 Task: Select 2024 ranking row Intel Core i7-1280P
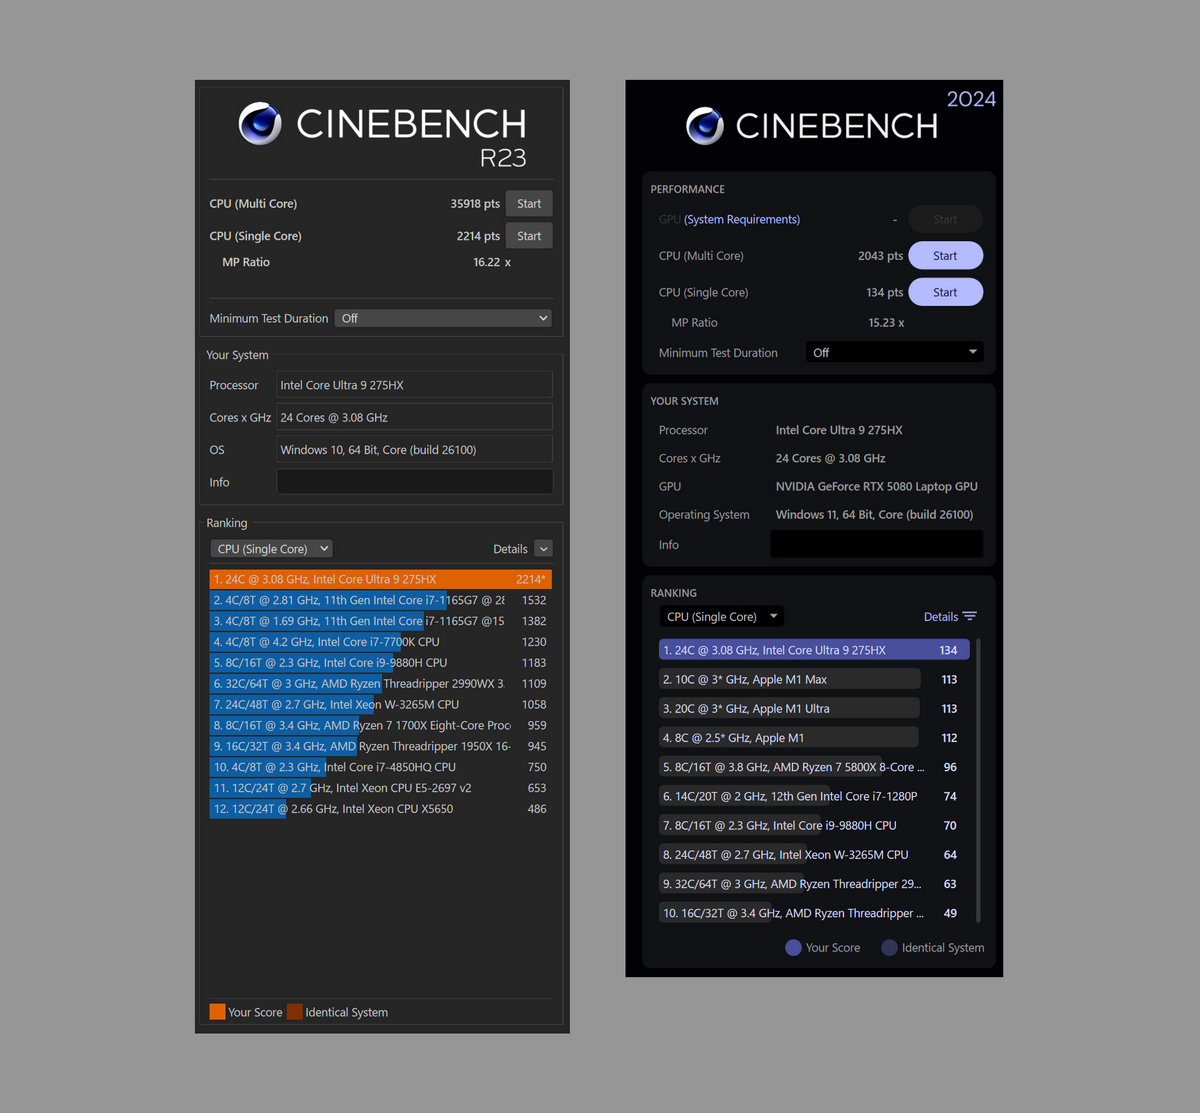click(x=814, y=796)
